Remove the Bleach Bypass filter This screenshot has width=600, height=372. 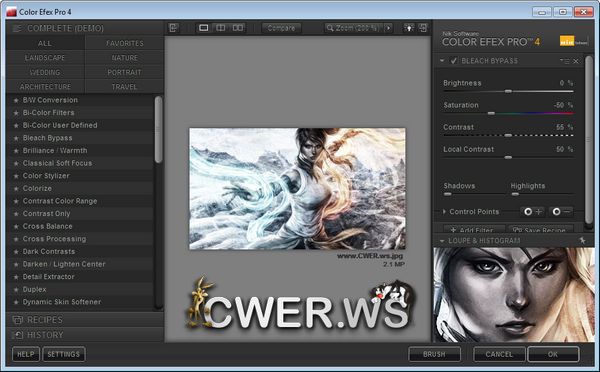coord(576,61)
